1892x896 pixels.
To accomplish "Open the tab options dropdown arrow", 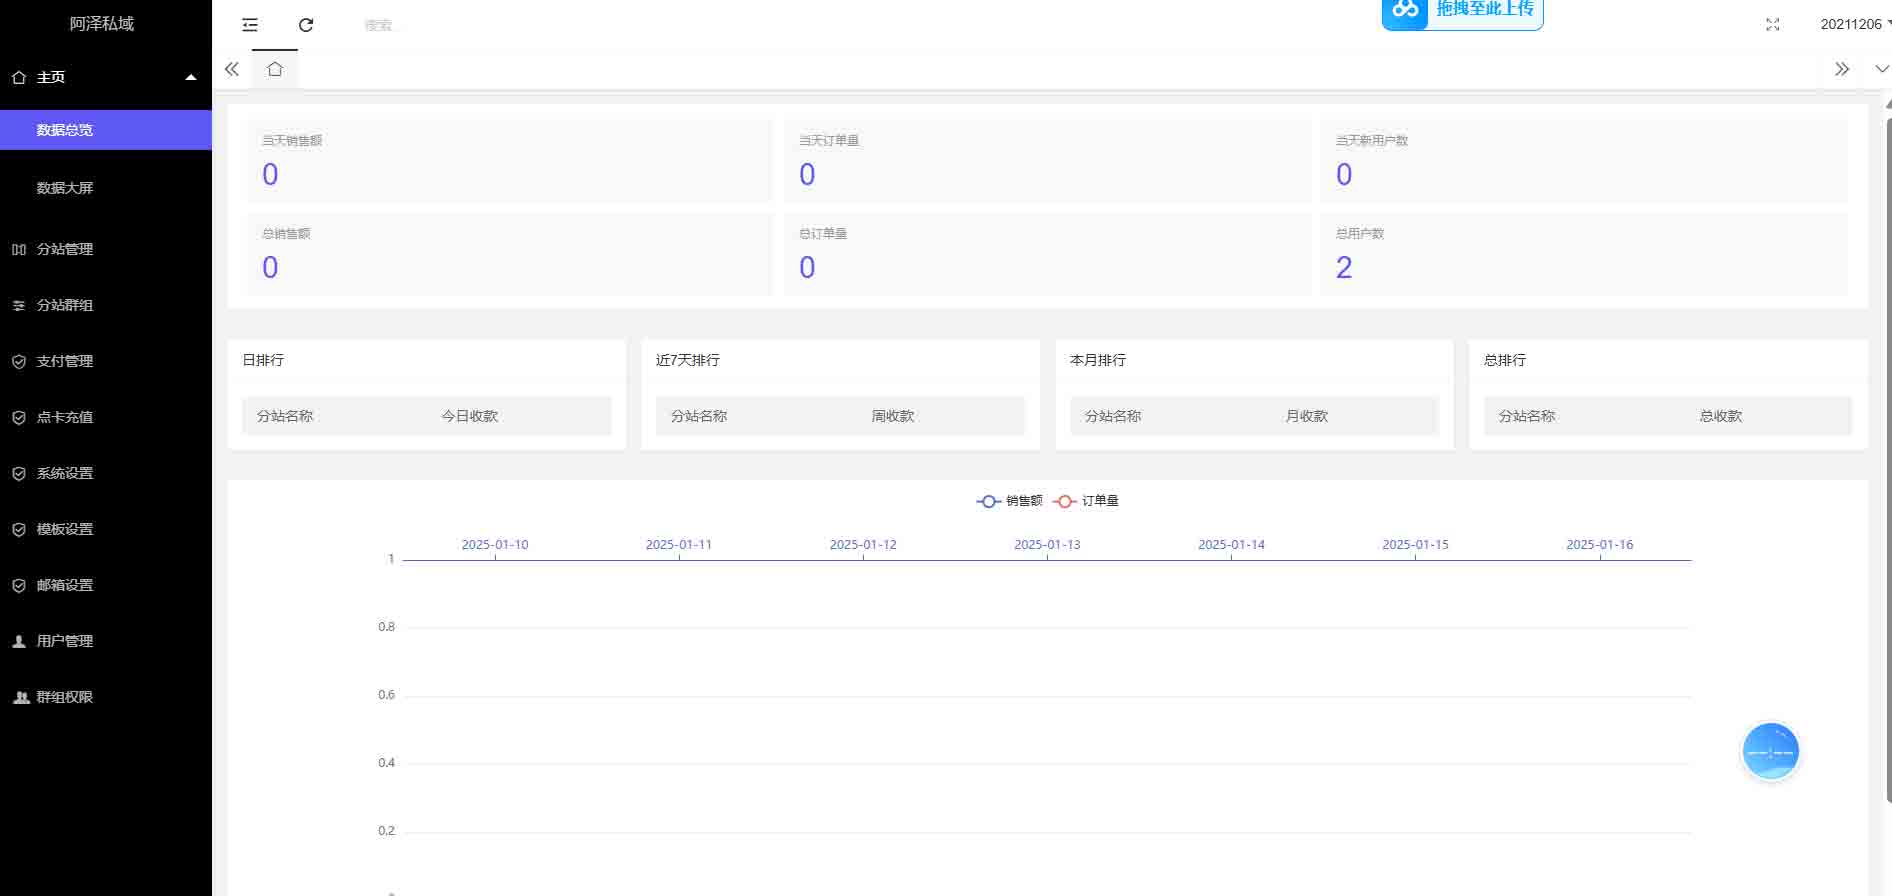I will tap(1881, 69).
